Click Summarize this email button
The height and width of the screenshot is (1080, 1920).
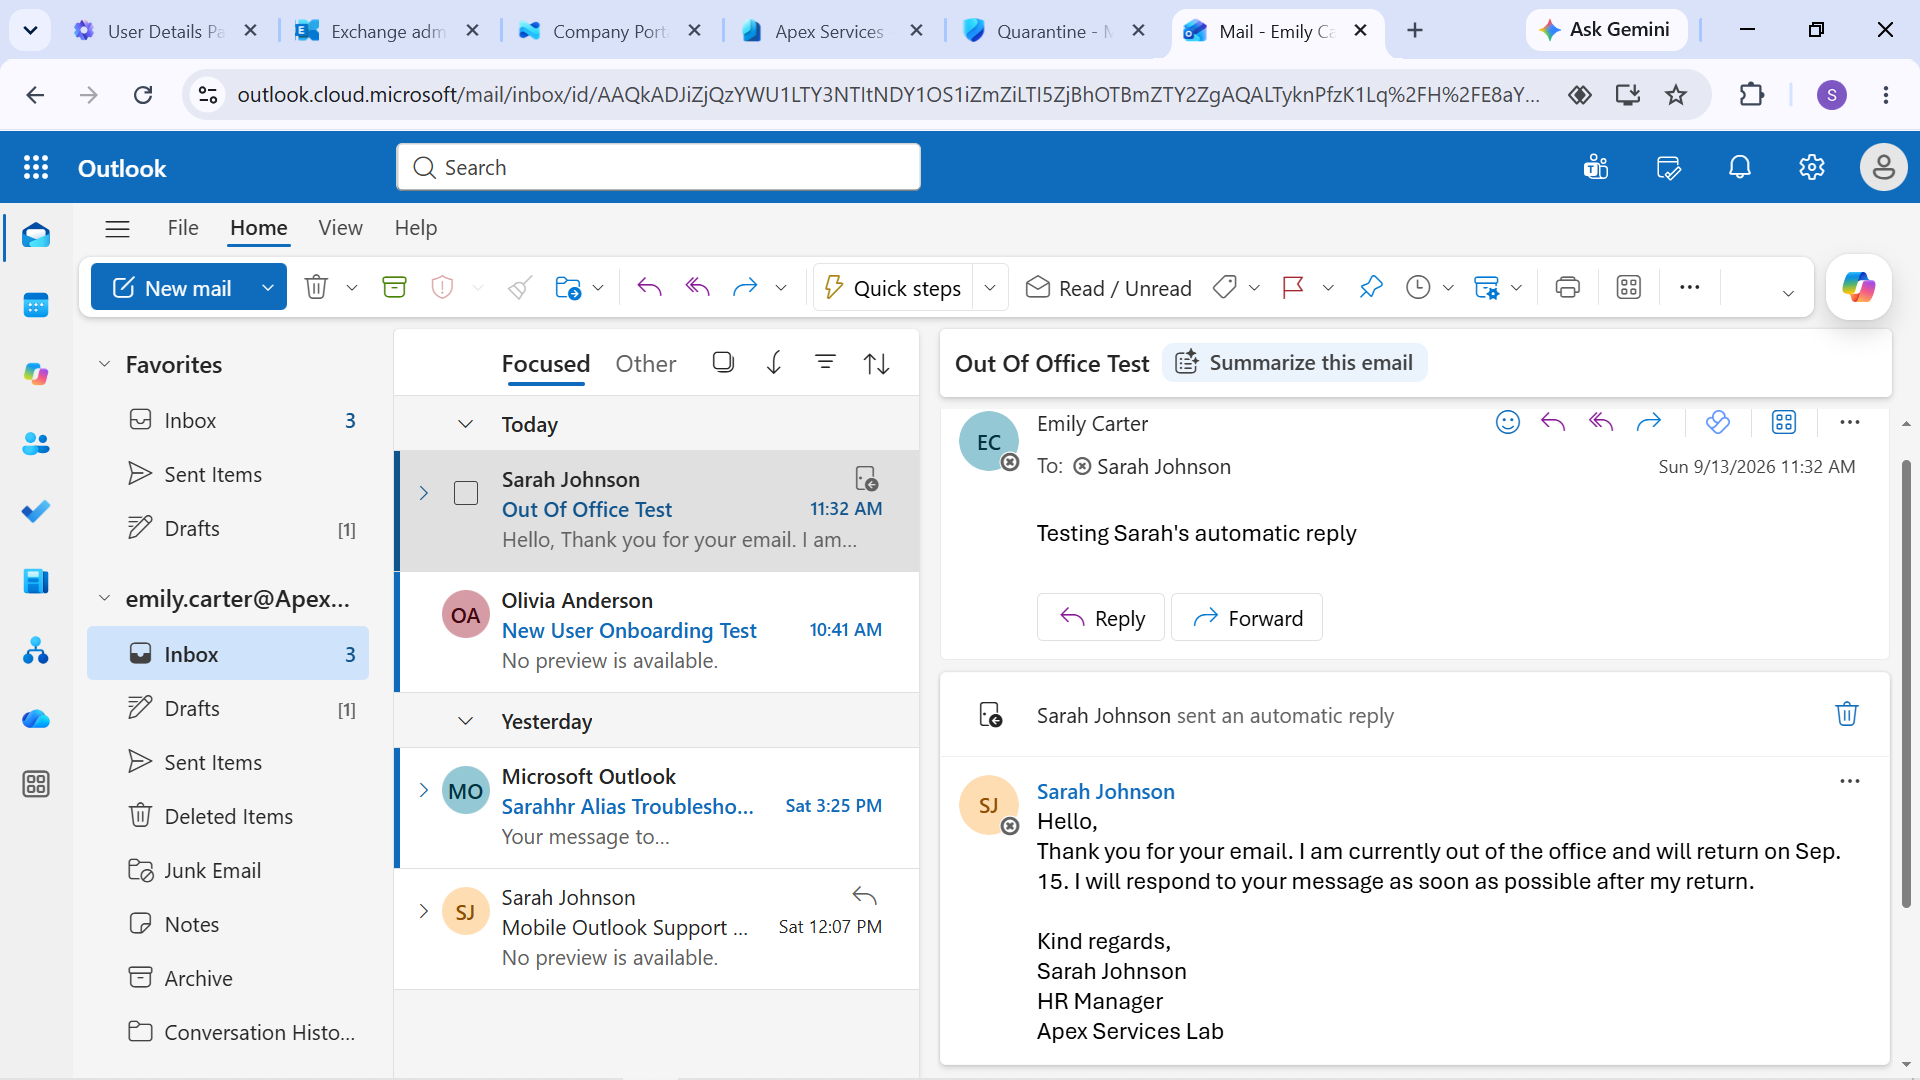coord(1295,363)
